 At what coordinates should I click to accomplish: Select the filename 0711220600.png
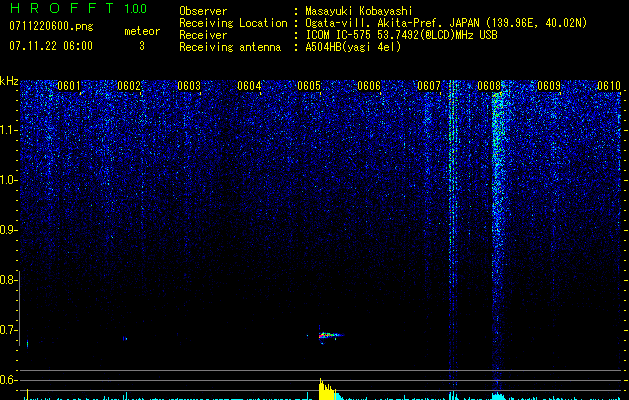51,26
